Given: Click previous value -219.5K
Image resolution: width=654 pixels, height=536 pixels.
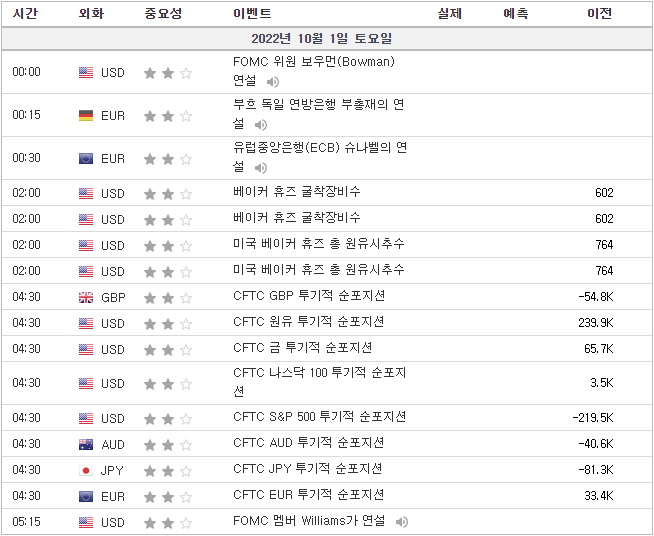Looking at the screenshot, I should click(x=593, y=418).
